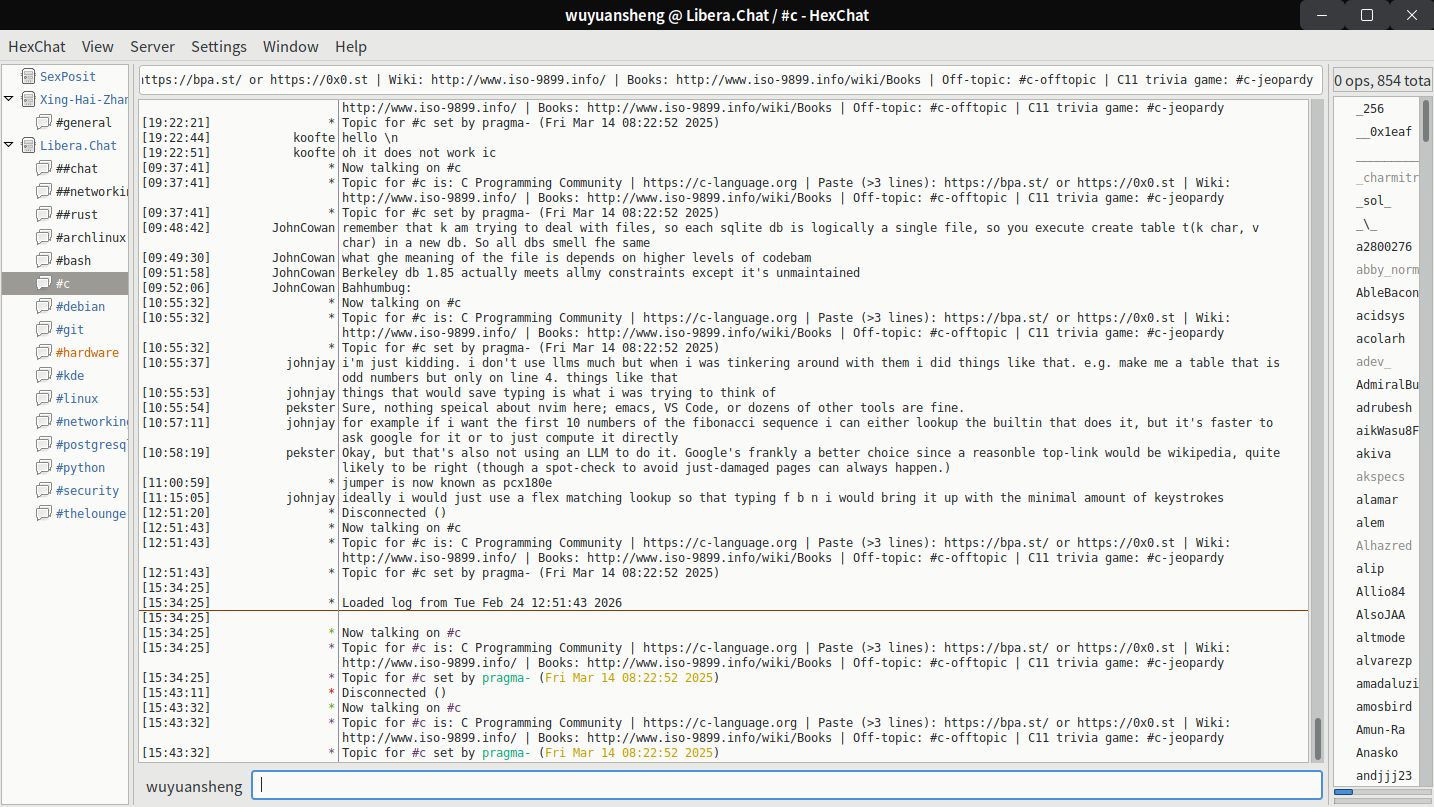This screenshot has width=1434, height=807.
Task: Select user AdmiralBu in the user list
Action: point(1387,384)
